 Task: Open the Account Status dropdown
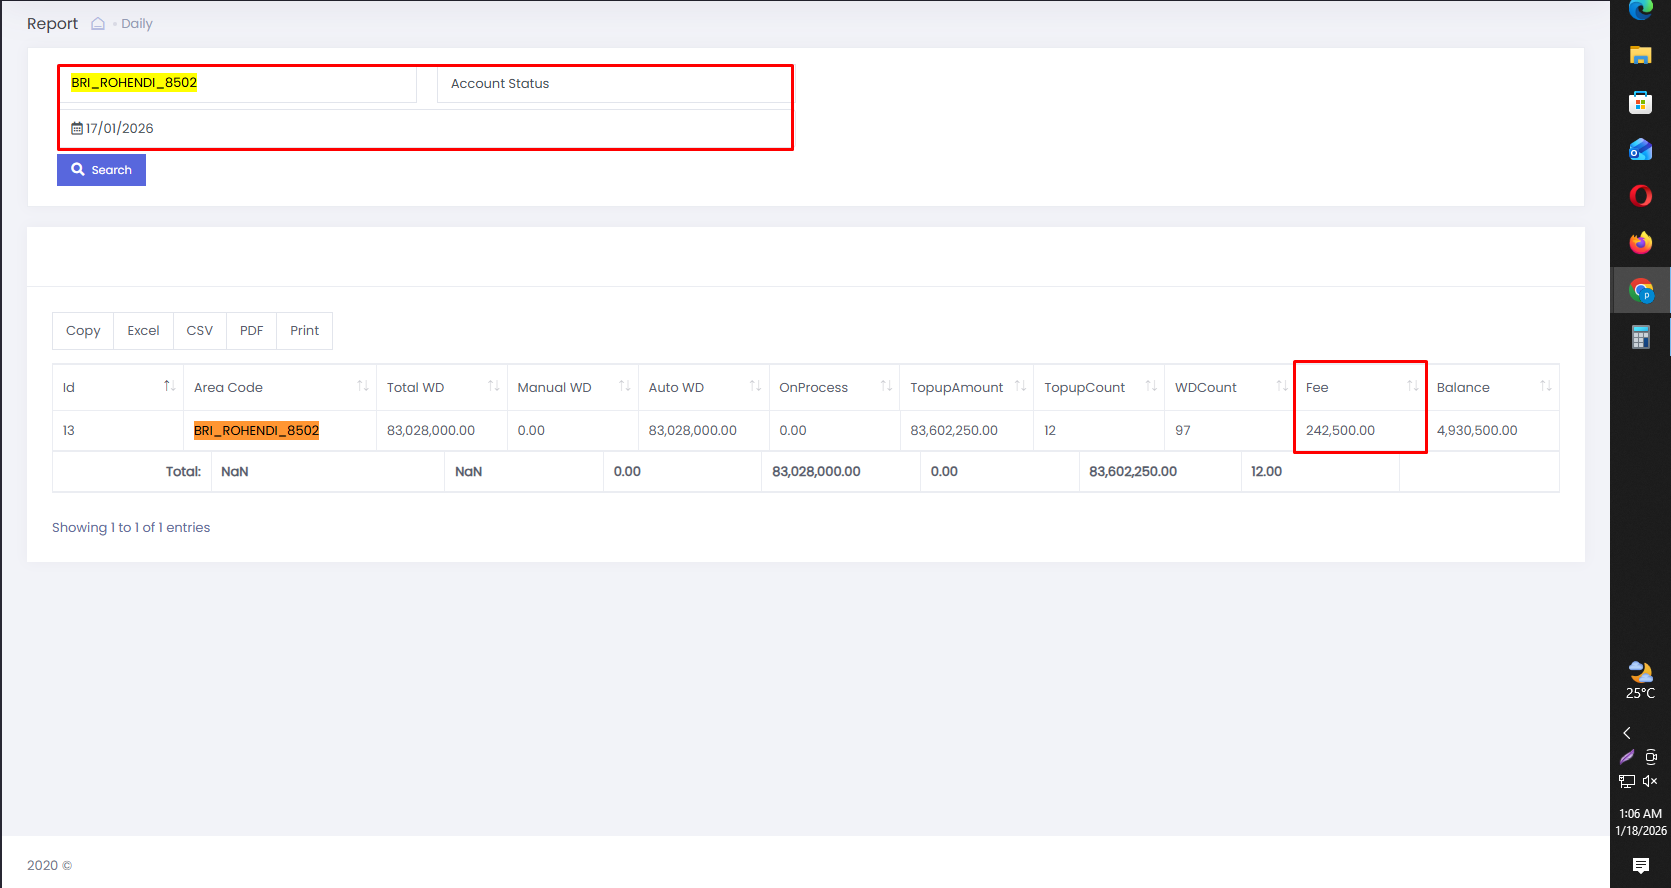614,84
